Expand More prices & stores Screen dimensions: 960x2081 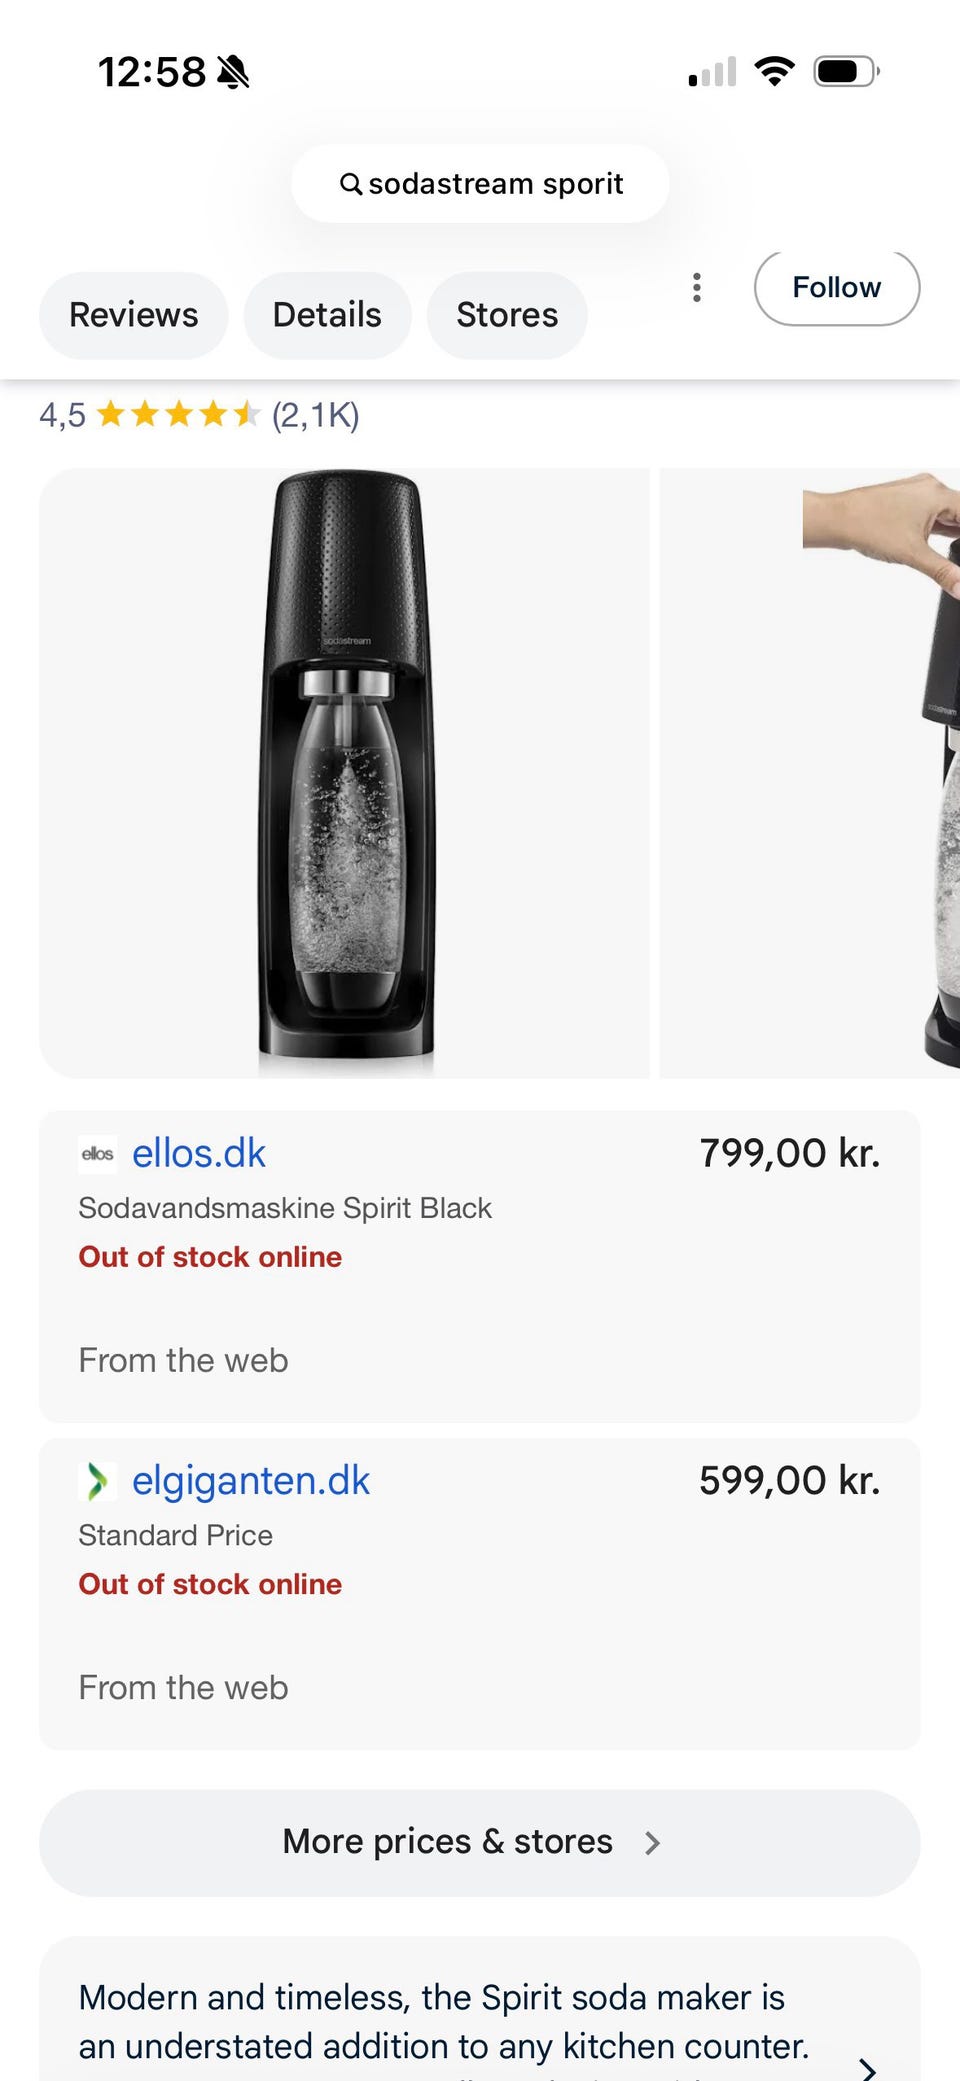point(479,1842)
